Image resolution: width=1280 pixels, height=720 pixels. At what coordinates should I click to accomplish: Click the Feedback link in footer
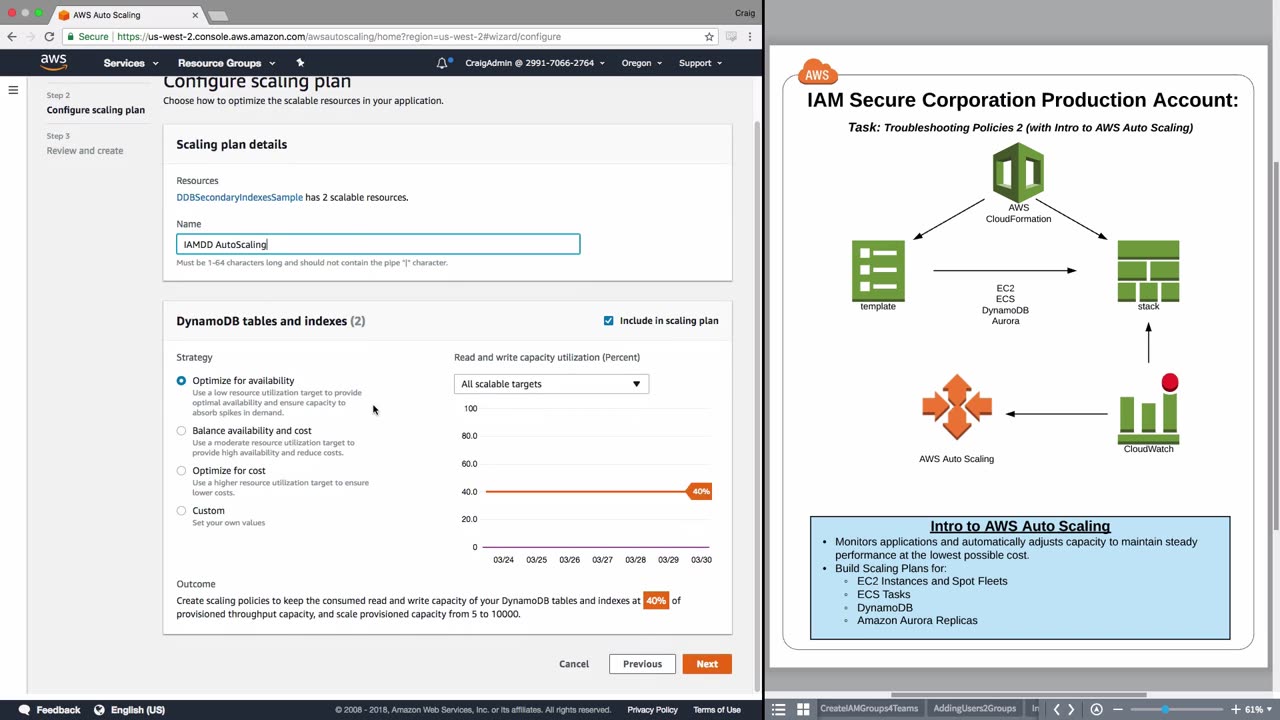[x=58, y=710]
